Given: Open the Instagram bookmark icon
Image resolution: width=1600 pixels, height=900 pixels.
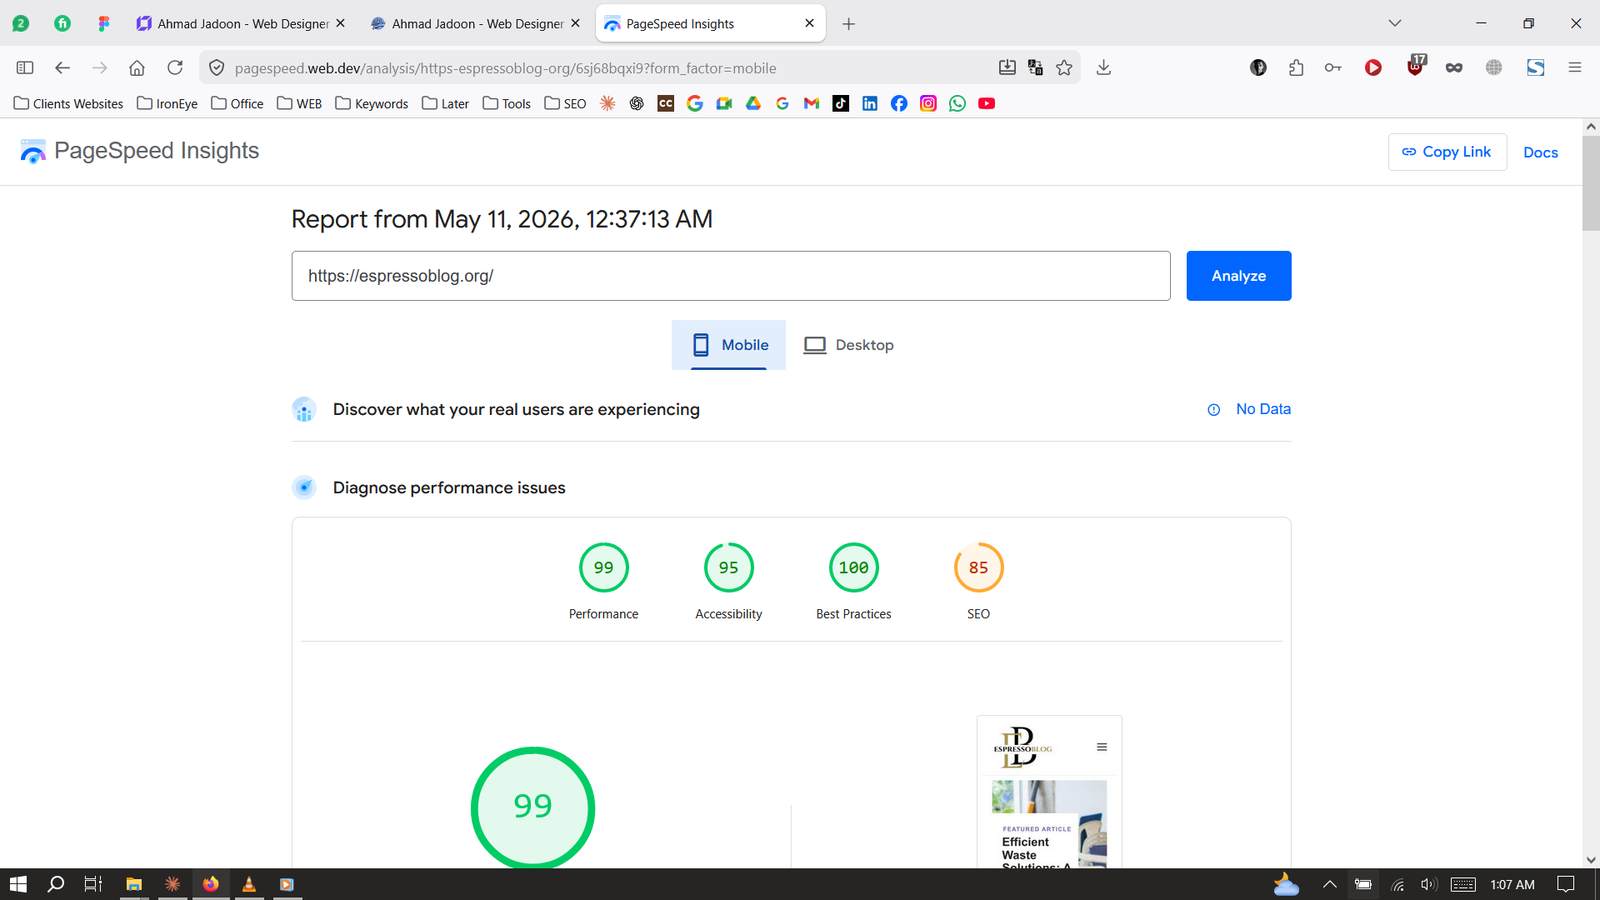Looking at the screenshot, I should [928, 104].
